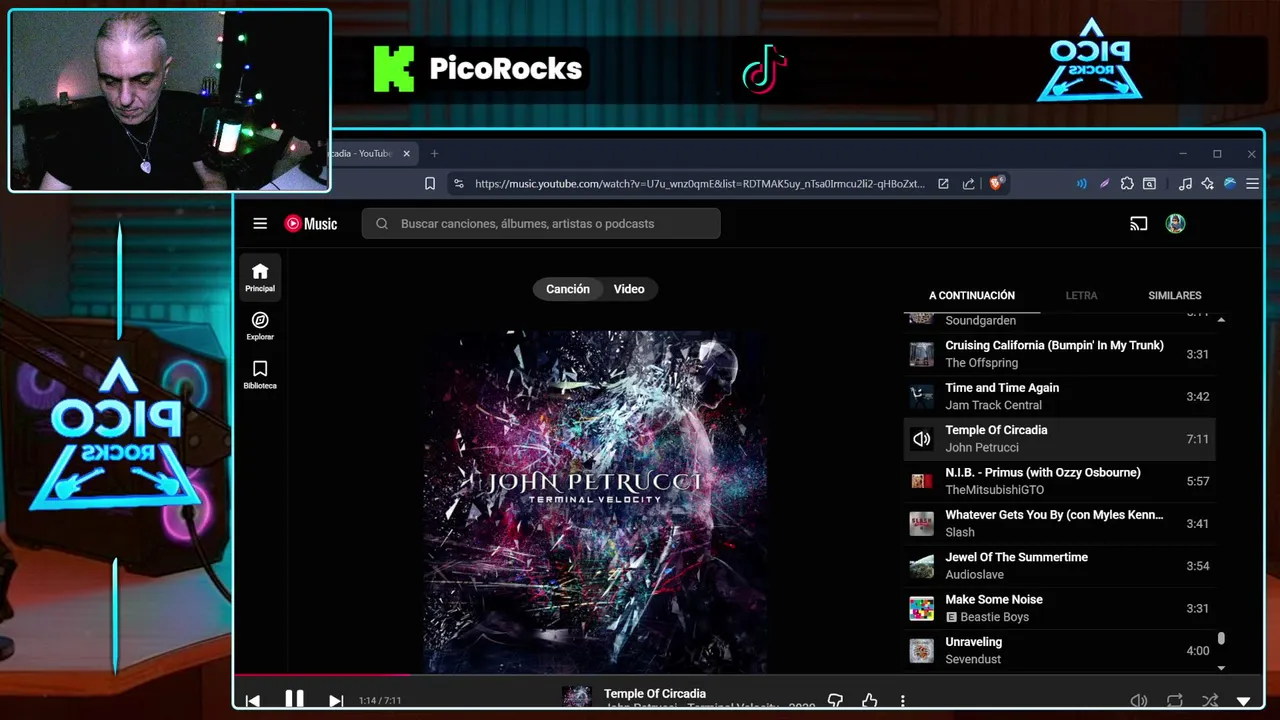Toggle shuffle in player bar
The image size is (1280, 720).
click(x=1210, y=701)
